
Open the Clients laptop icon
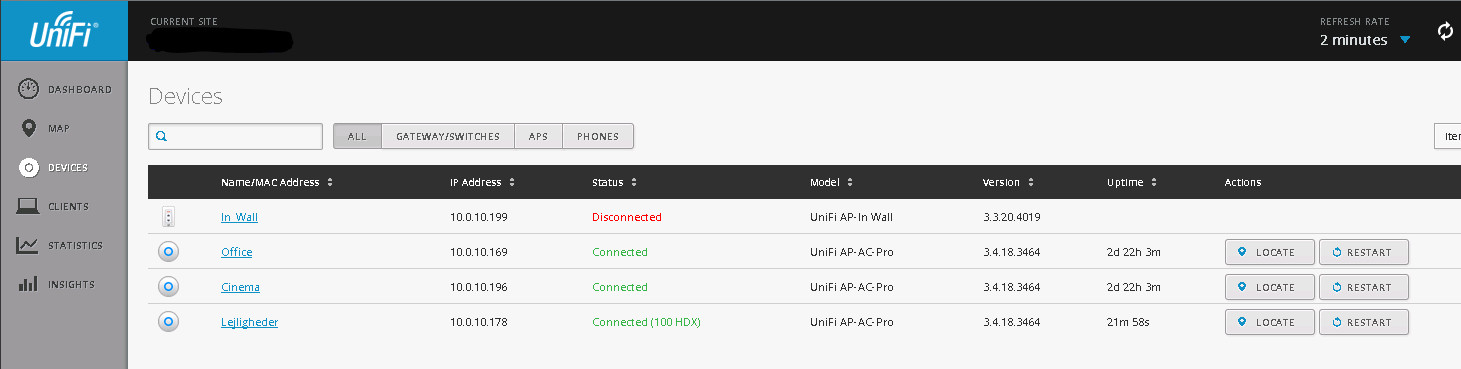(28, 206)
